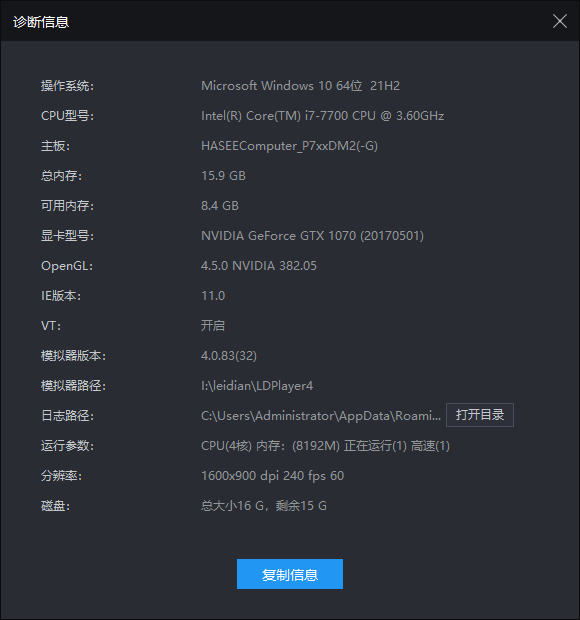This screenshot has width=580, height=620.
Task: Click the motherboard value HASEEComputer_P7xxDM2
Action: tap(289, 146)
